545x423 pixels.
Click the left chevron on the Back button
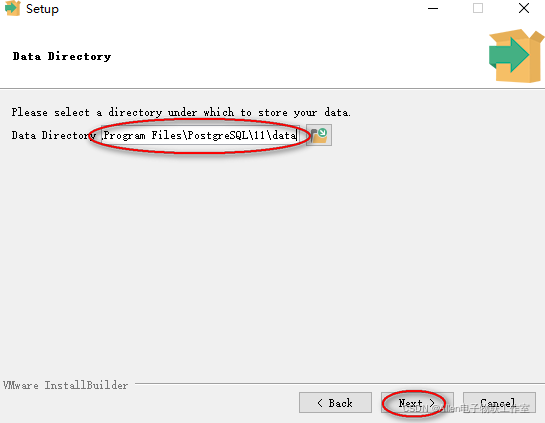pyautogui.click(x=320, y=403)
